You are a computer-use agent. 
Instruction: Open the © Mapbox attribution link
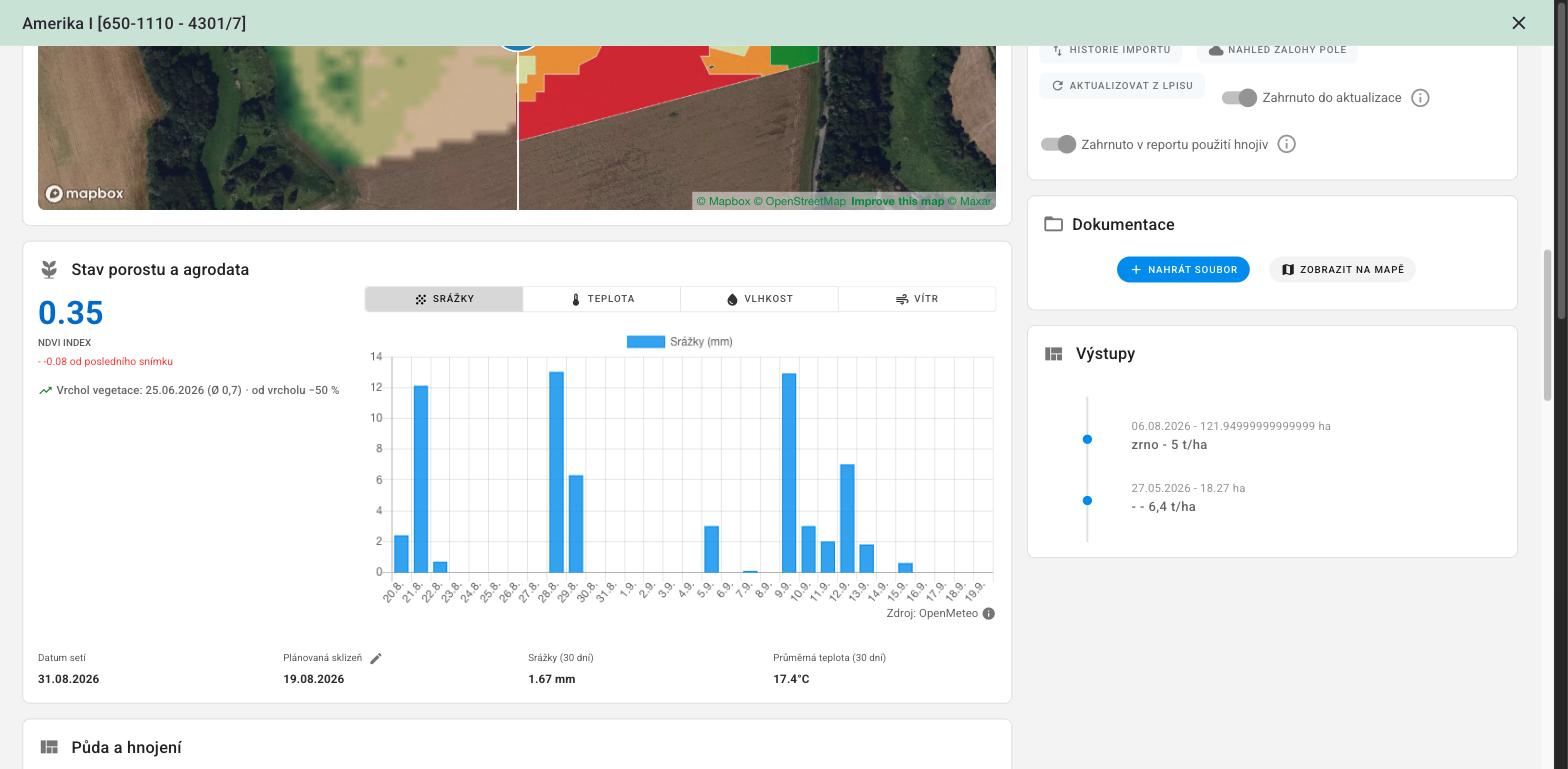[723, 201]
